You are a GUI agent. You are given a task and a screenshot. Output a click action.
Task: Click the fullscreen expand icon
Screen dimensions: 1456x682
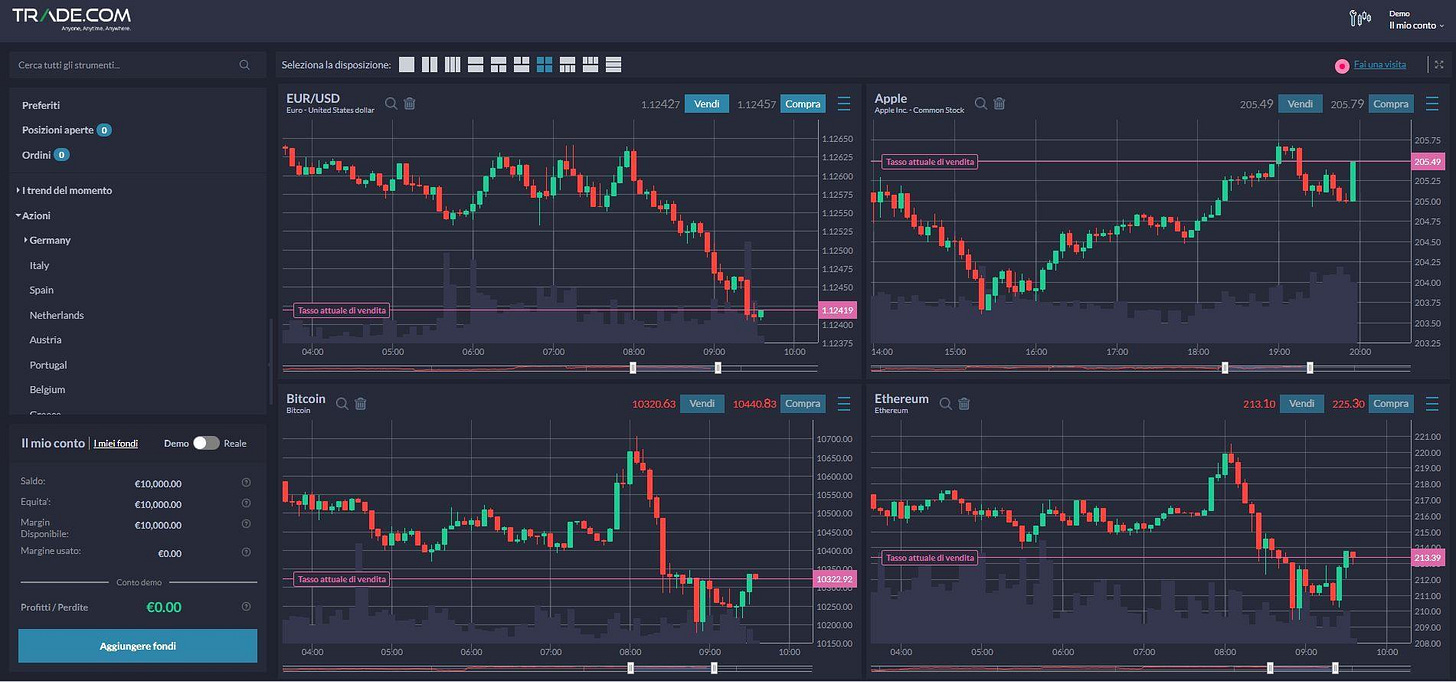point(1438,65)
